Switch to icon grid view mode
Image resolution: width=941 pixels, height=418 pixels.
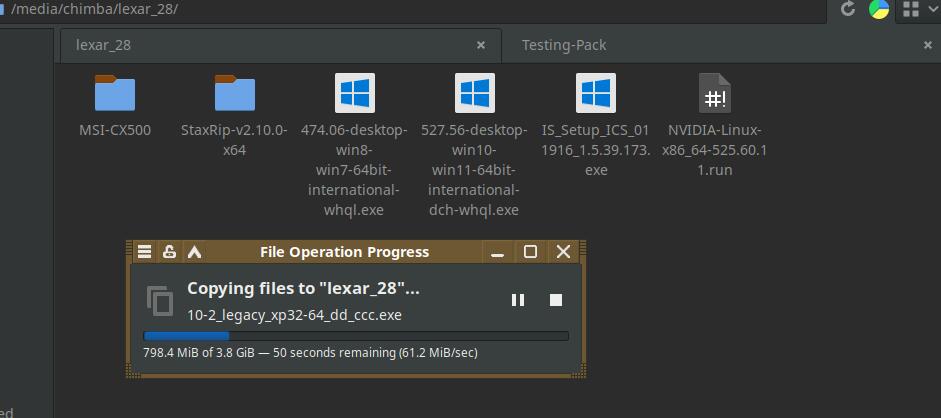click(910, 9)
